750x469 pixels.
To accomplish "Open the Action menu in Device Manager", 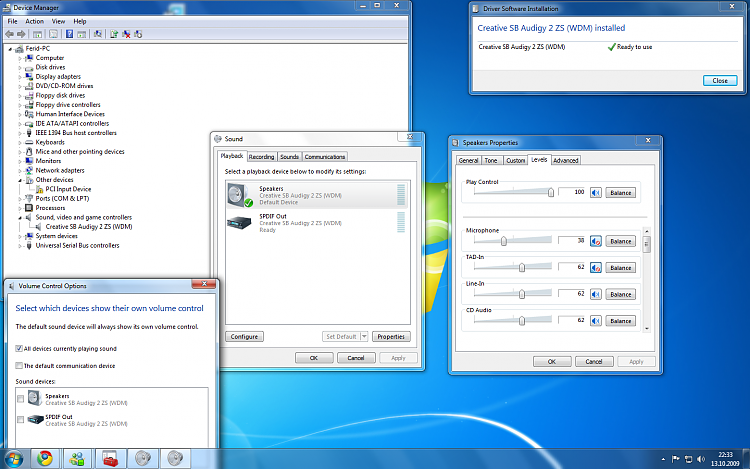I will click(34, 22).
